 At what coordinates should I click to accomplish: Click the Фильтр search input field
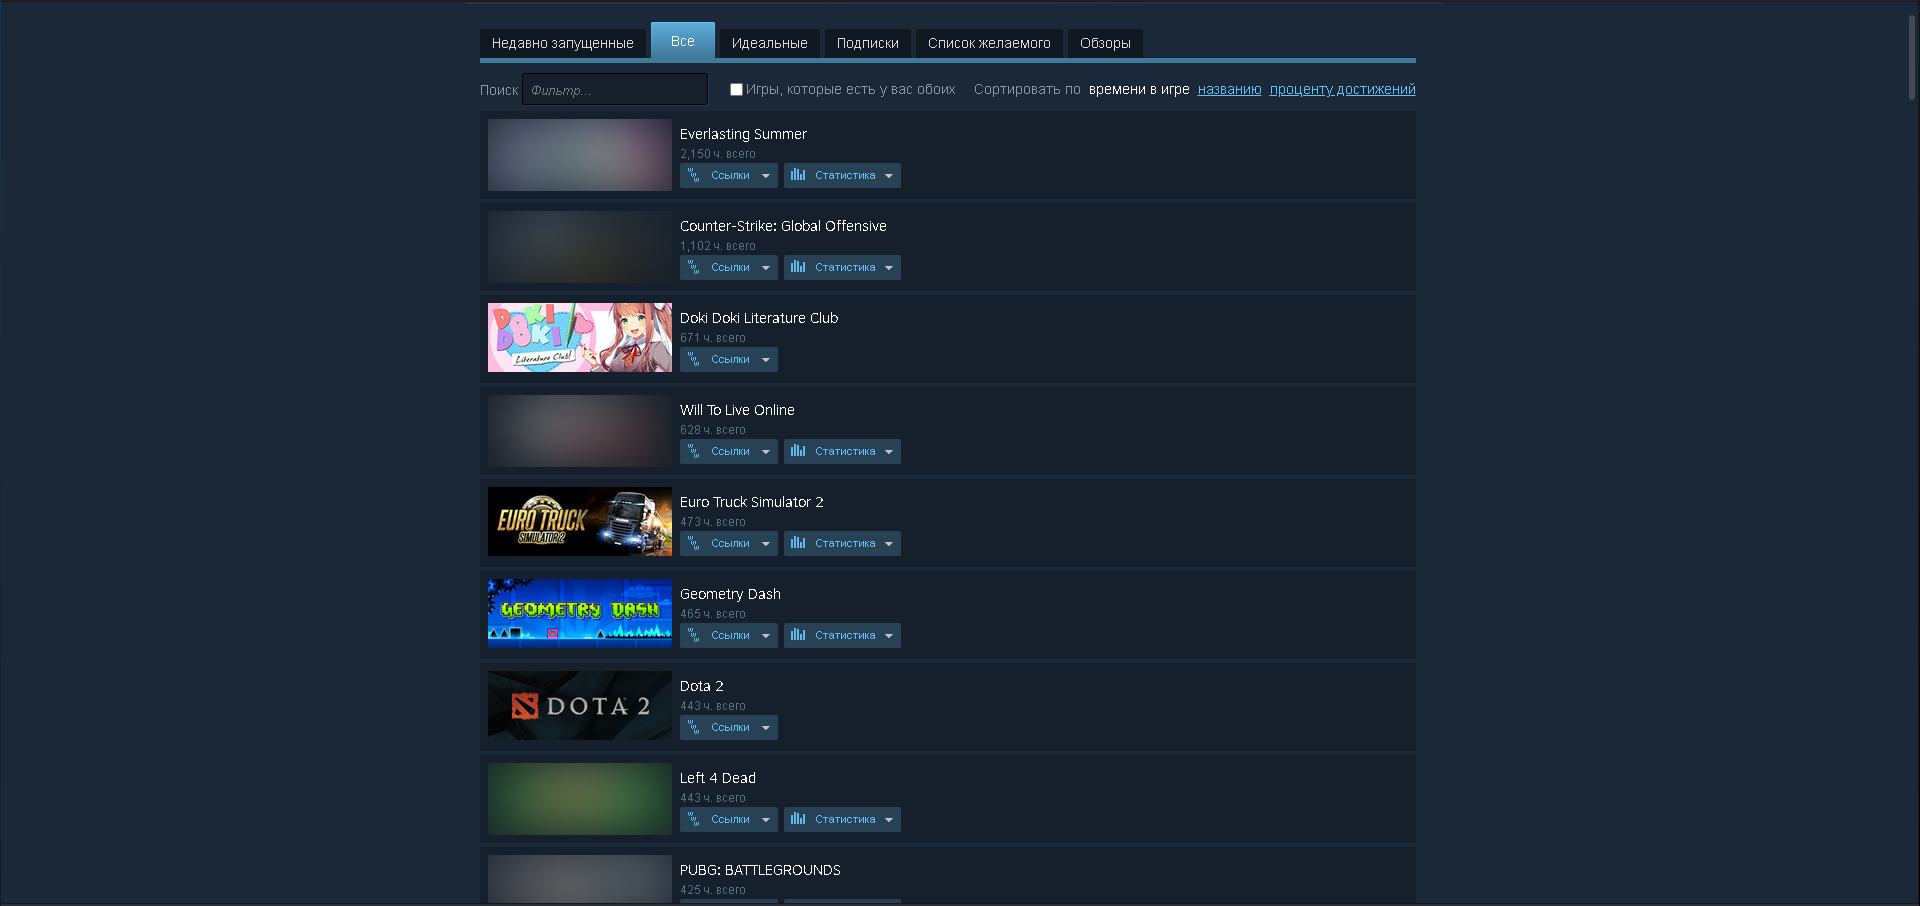(615, 89)
